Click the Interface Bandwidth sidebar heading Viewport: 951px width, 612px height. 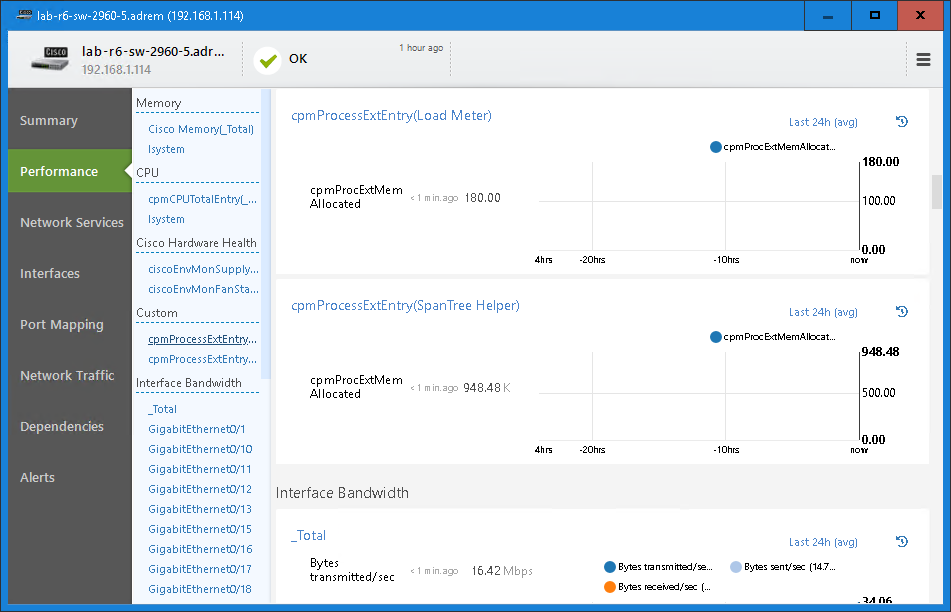point(189,383)
